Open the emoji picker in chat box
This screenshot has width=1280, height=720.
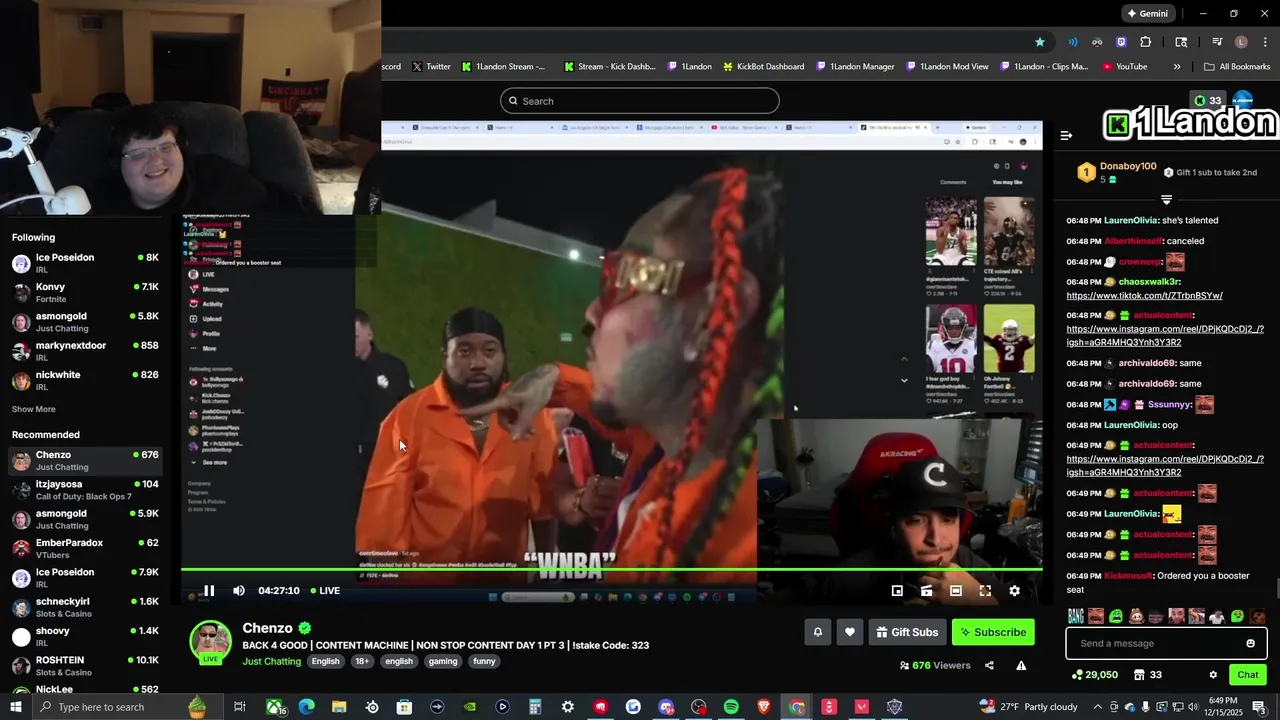[1250, 643]
